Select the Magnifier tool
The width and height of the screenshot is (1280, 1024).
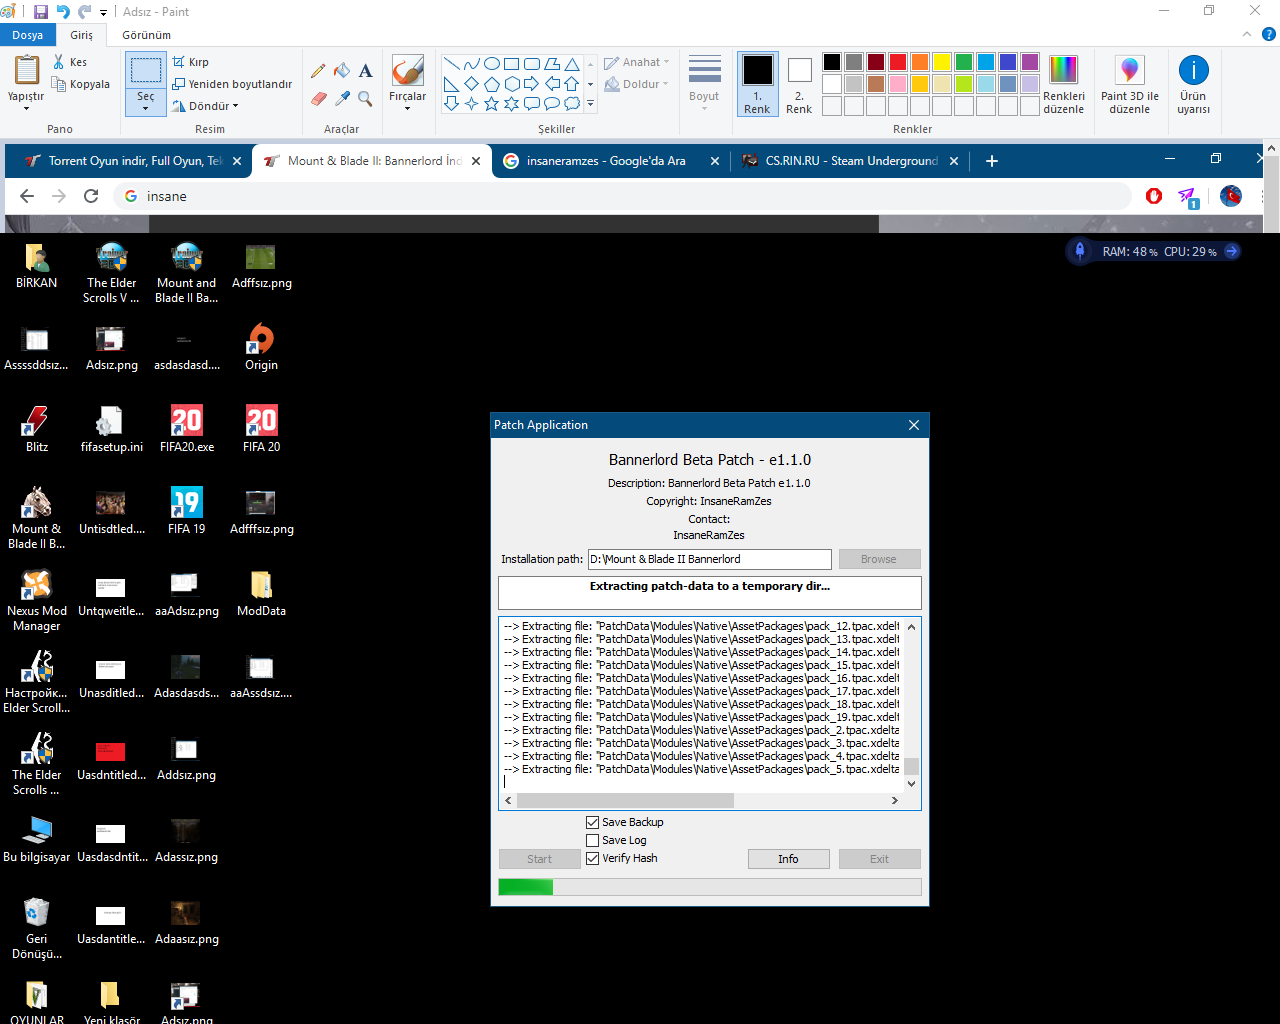click(366, 98)
